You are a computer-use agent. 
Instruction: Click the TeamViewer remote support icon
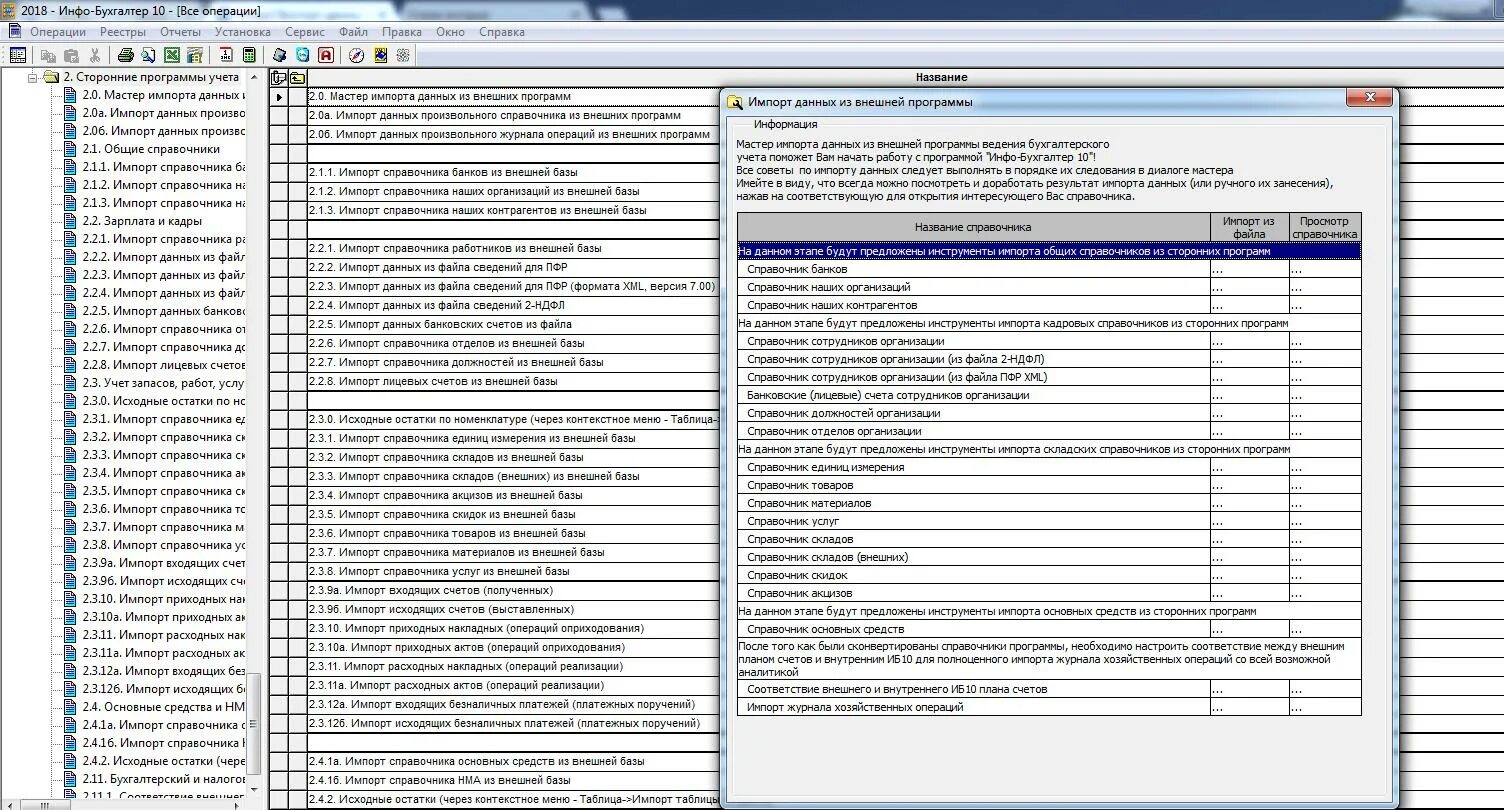click(303, 55)
